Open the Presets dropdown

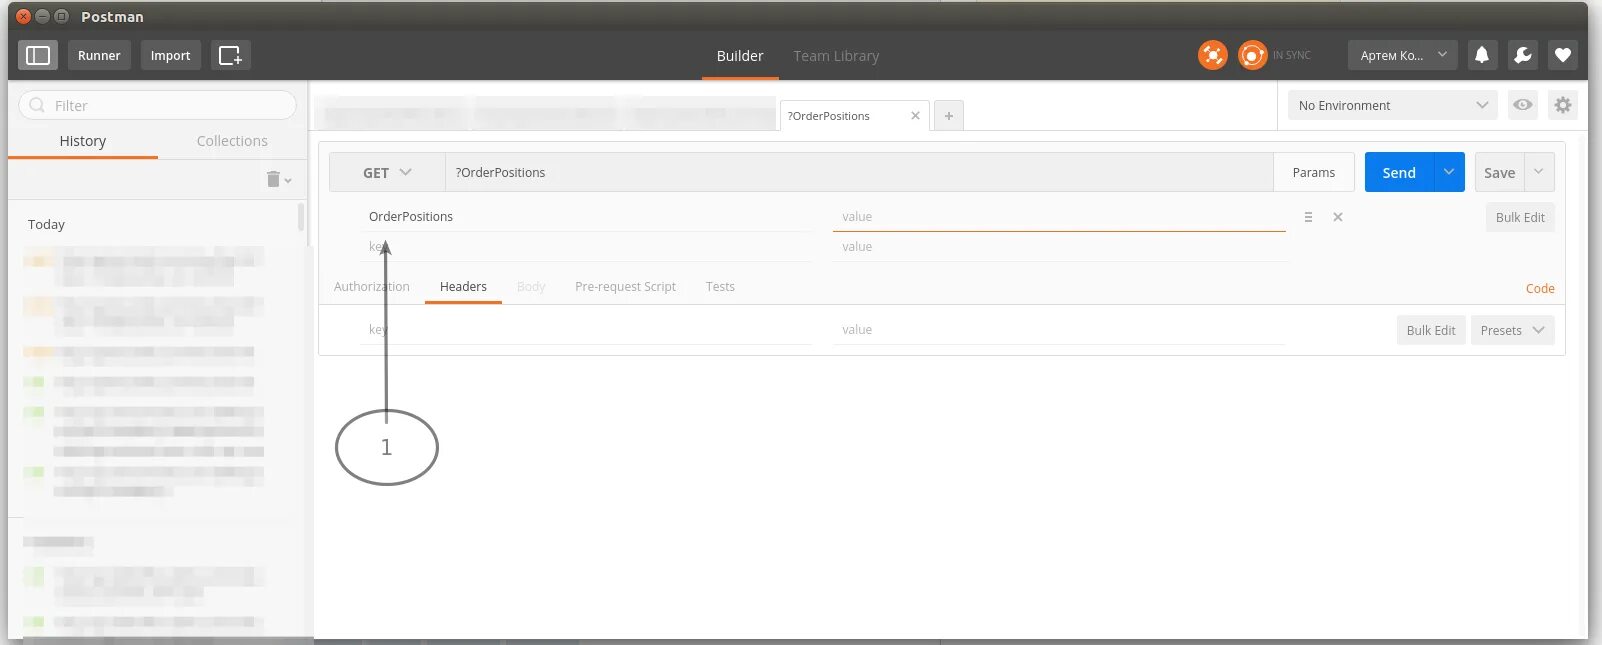pyautogui.click(x=1512, y=330)
